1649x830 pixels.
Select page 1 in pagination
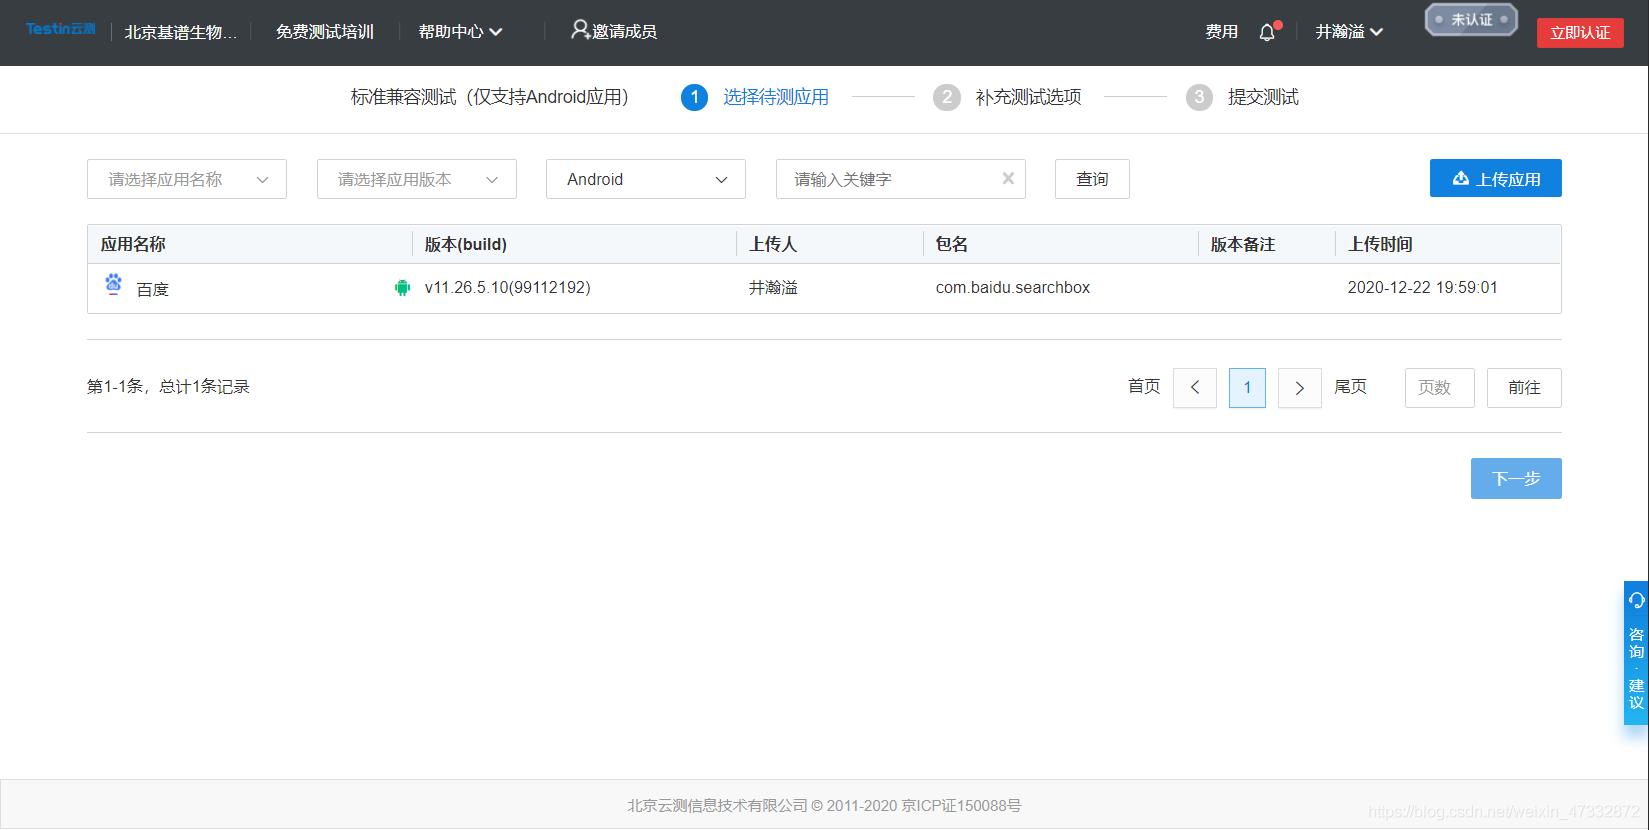click(1247, 388)
